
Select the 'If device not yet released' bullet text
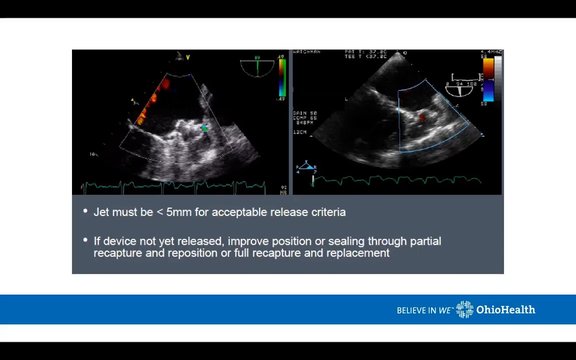(x=267, y=247)
